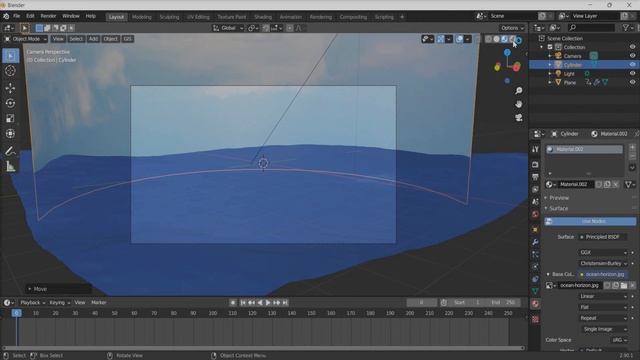Open the File menu
The height and width of the screenshot is (360, 640).
tap(16, 16)
